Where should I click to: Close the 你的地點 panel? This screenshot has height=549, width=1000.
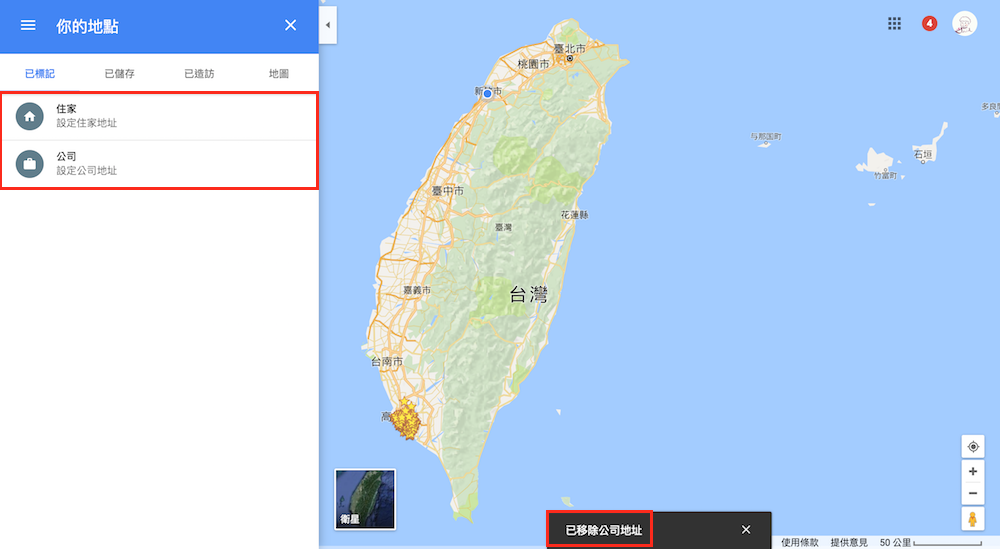[x=290, y=26]
